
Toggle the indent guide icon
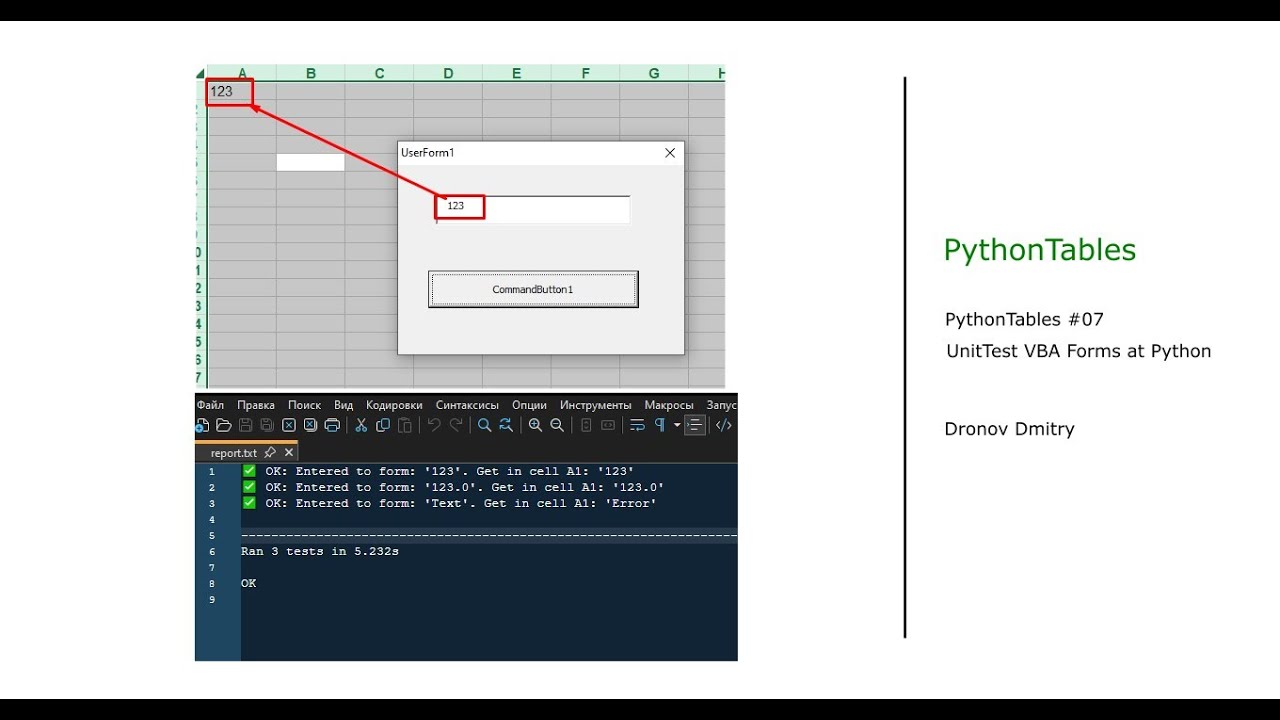pyautogui.click(x=694, y=425)
